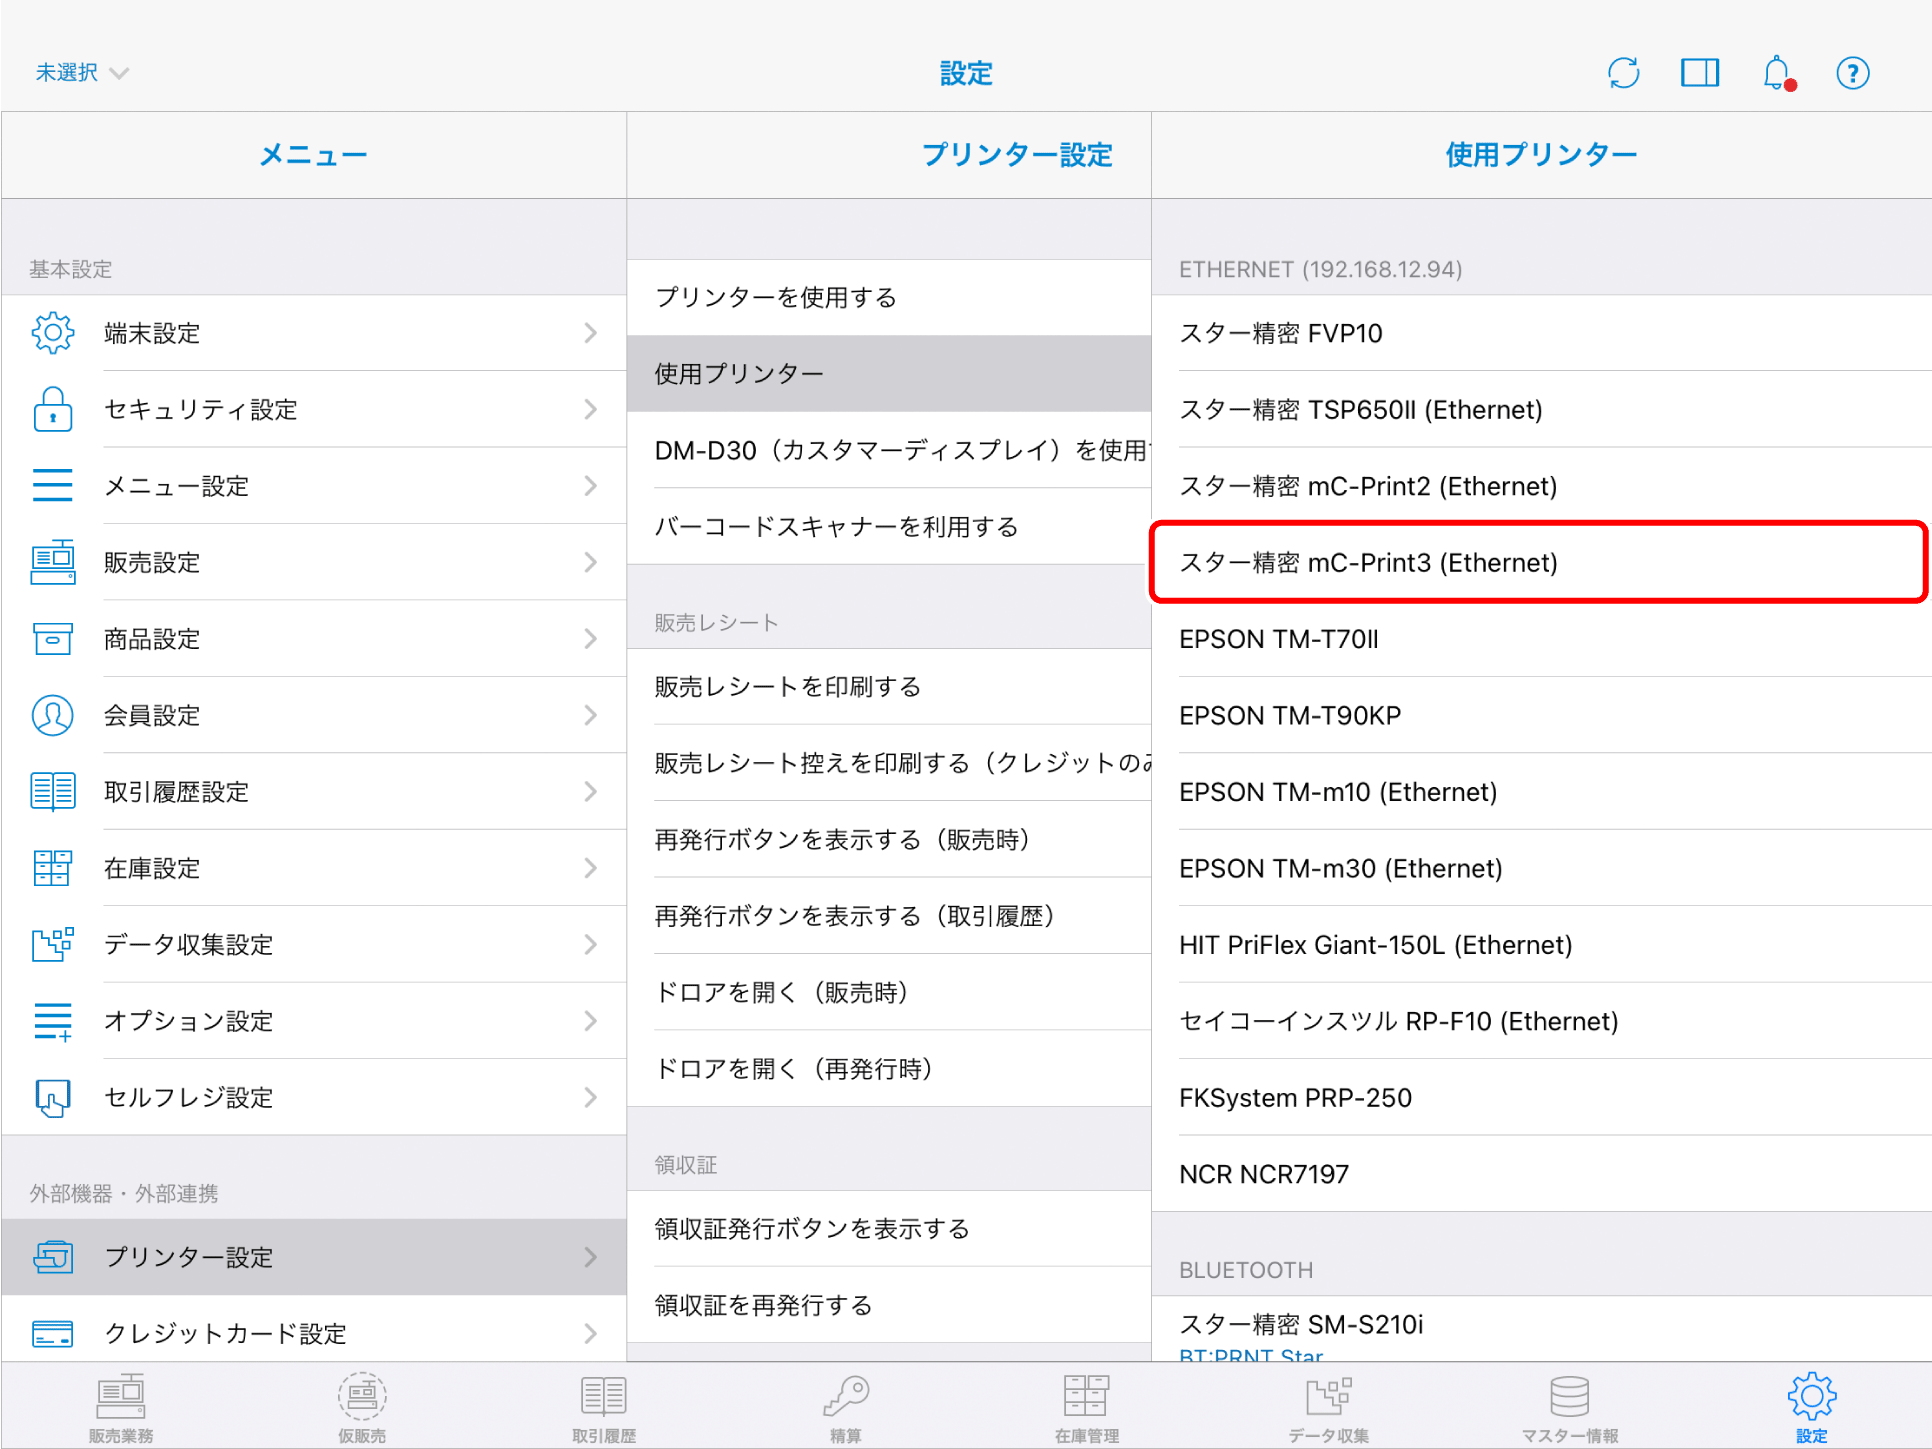
Task: Click the 販売設定 register icon
Action: [x=53, y=562]
